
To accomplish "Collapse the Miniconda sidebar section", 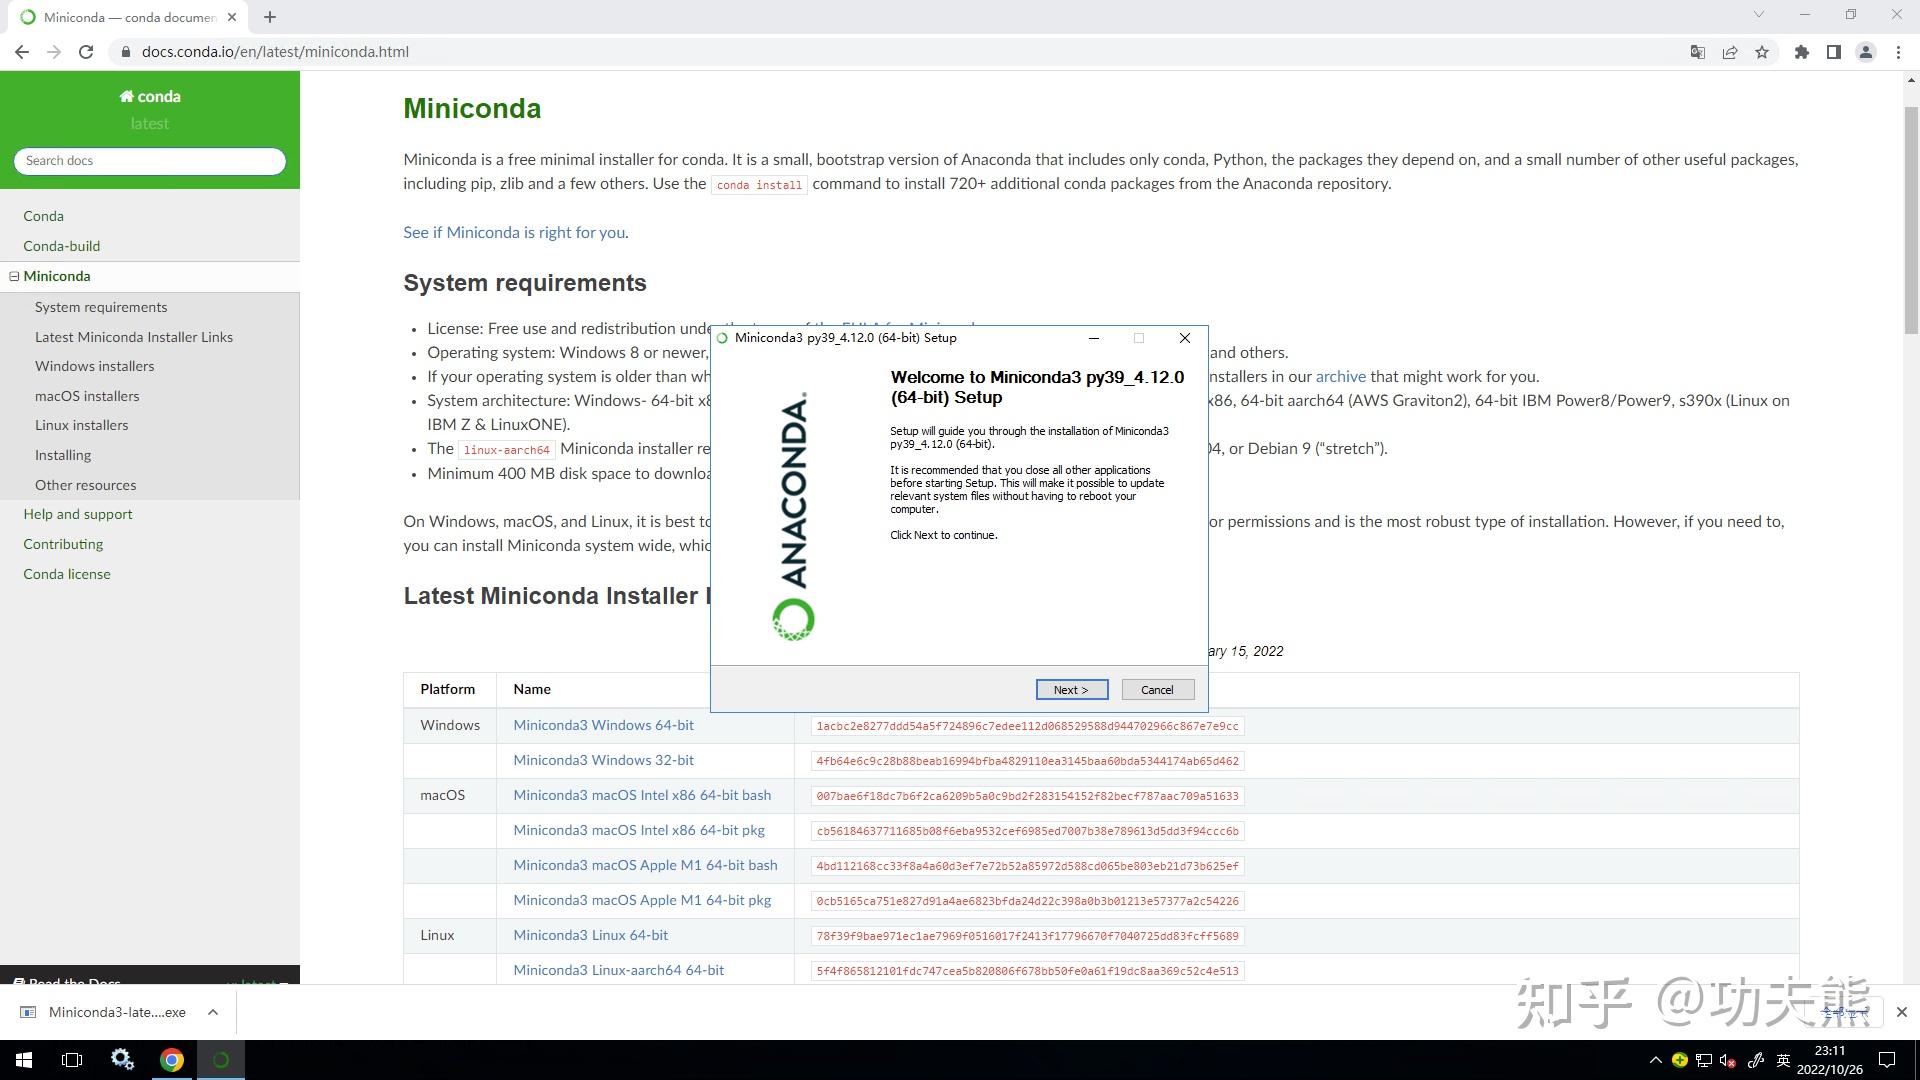I will click(14, 276).
